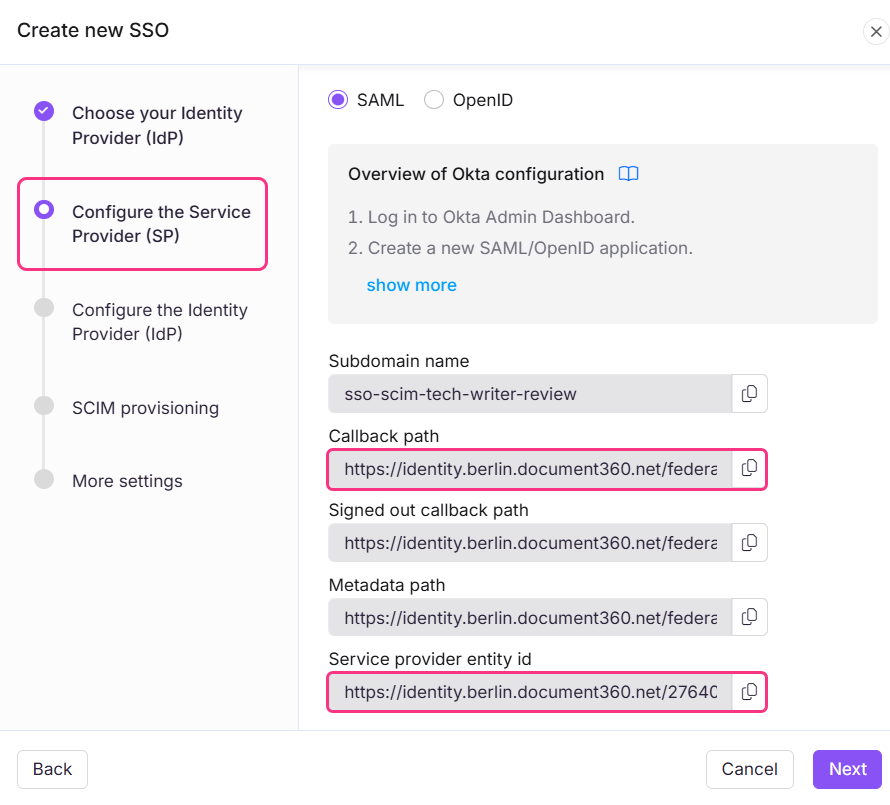
Task: Open the SCIM provisioning step
Action: click(x=145, y=408)
